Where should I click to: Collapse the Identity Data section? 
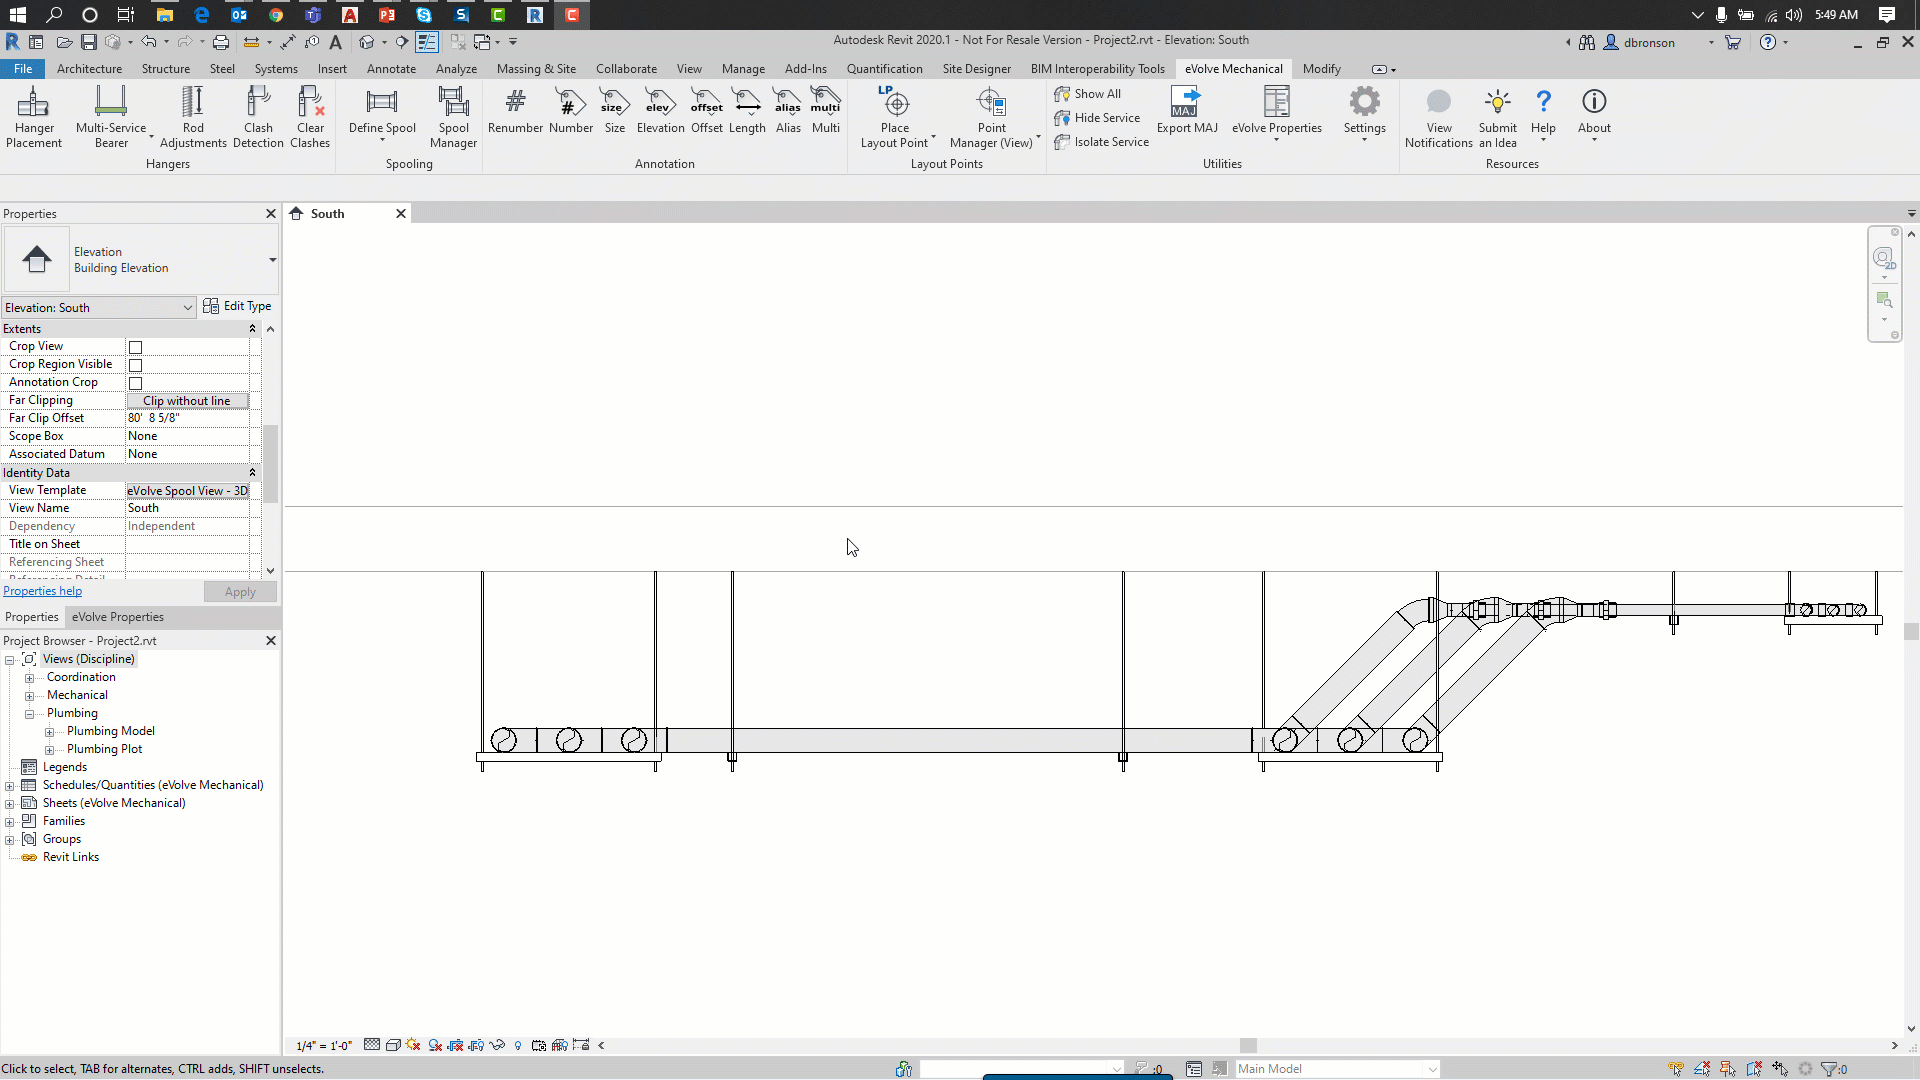point(252,473)
